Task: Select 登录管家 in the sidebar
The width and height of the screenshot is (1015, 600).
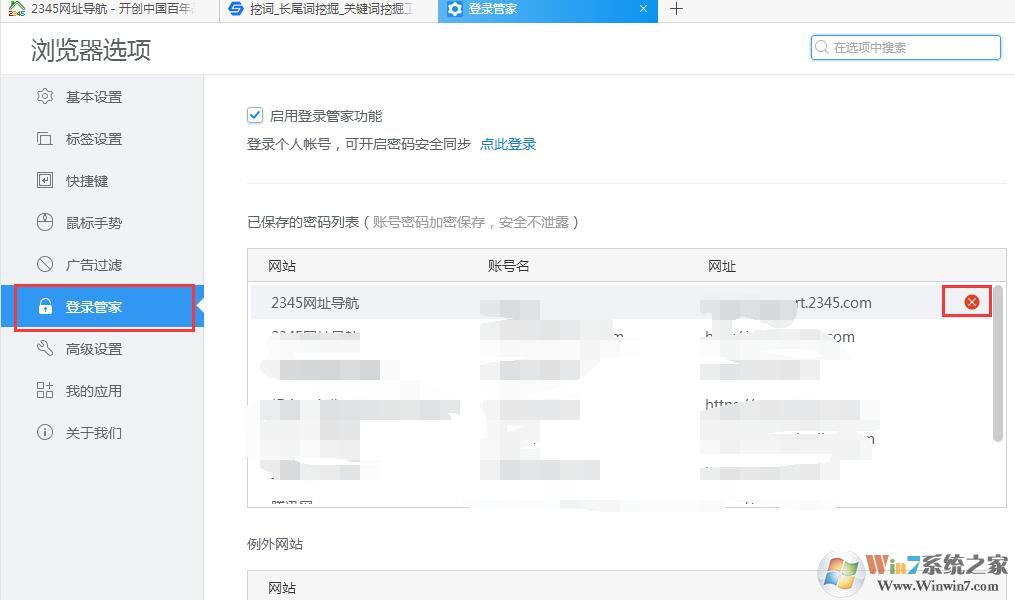Action: 102,307
